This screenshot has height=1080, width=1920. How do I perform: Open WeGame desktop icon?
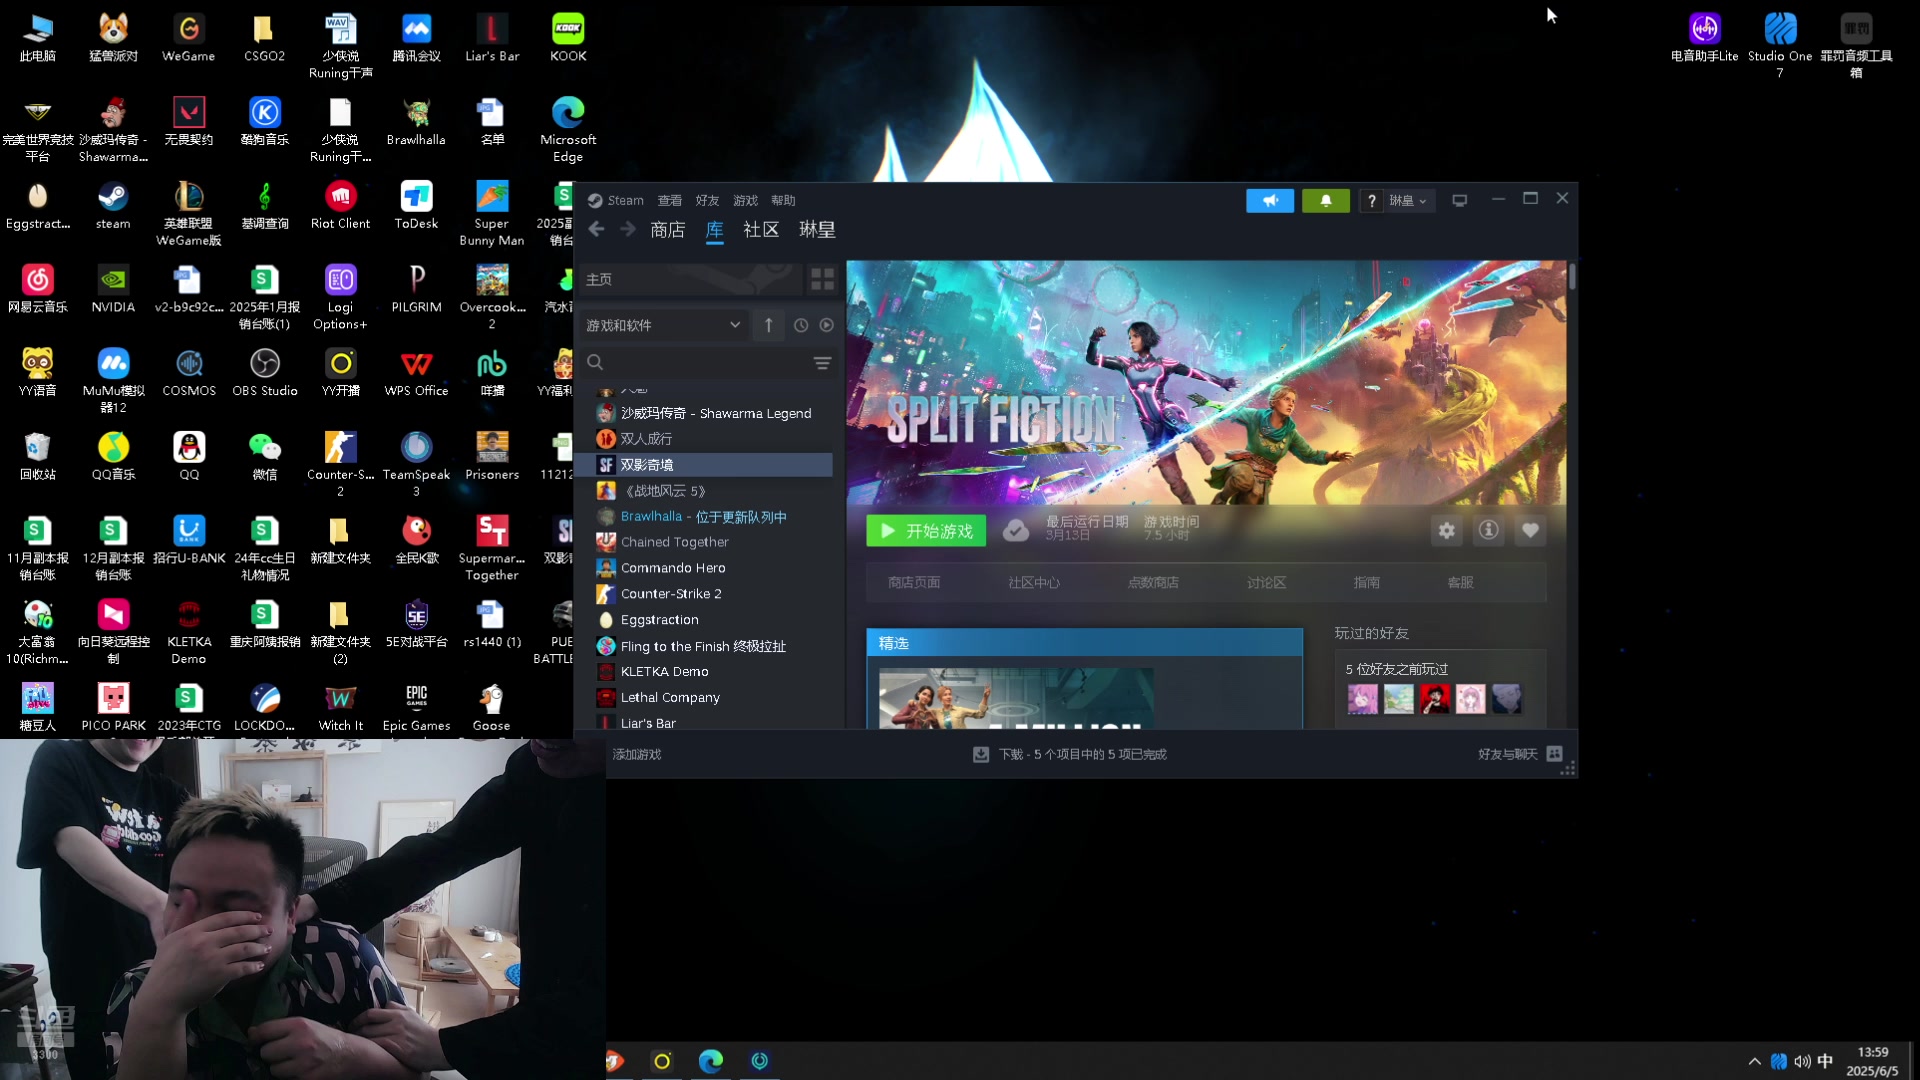tap(189, 39)
